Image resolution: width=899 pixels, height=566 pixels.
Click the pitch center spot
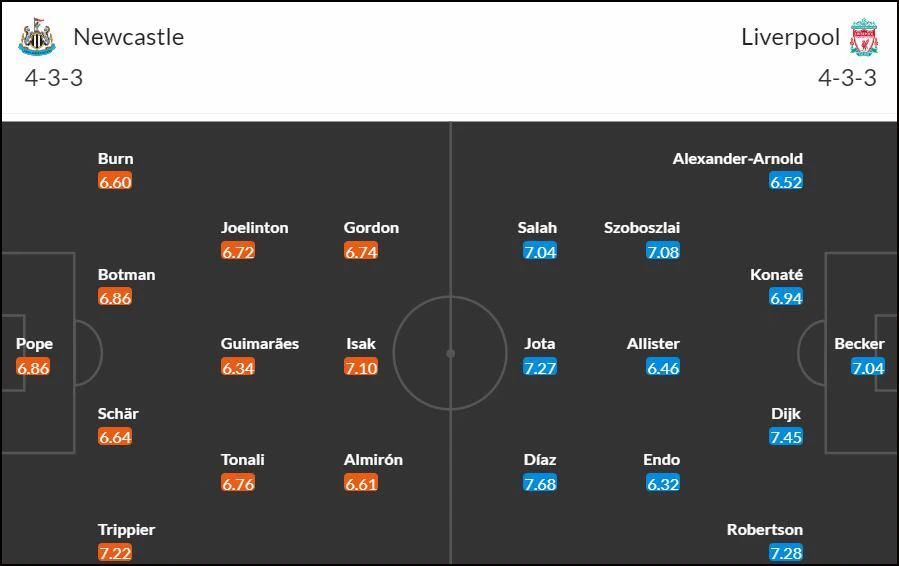(x=451, y=353)
